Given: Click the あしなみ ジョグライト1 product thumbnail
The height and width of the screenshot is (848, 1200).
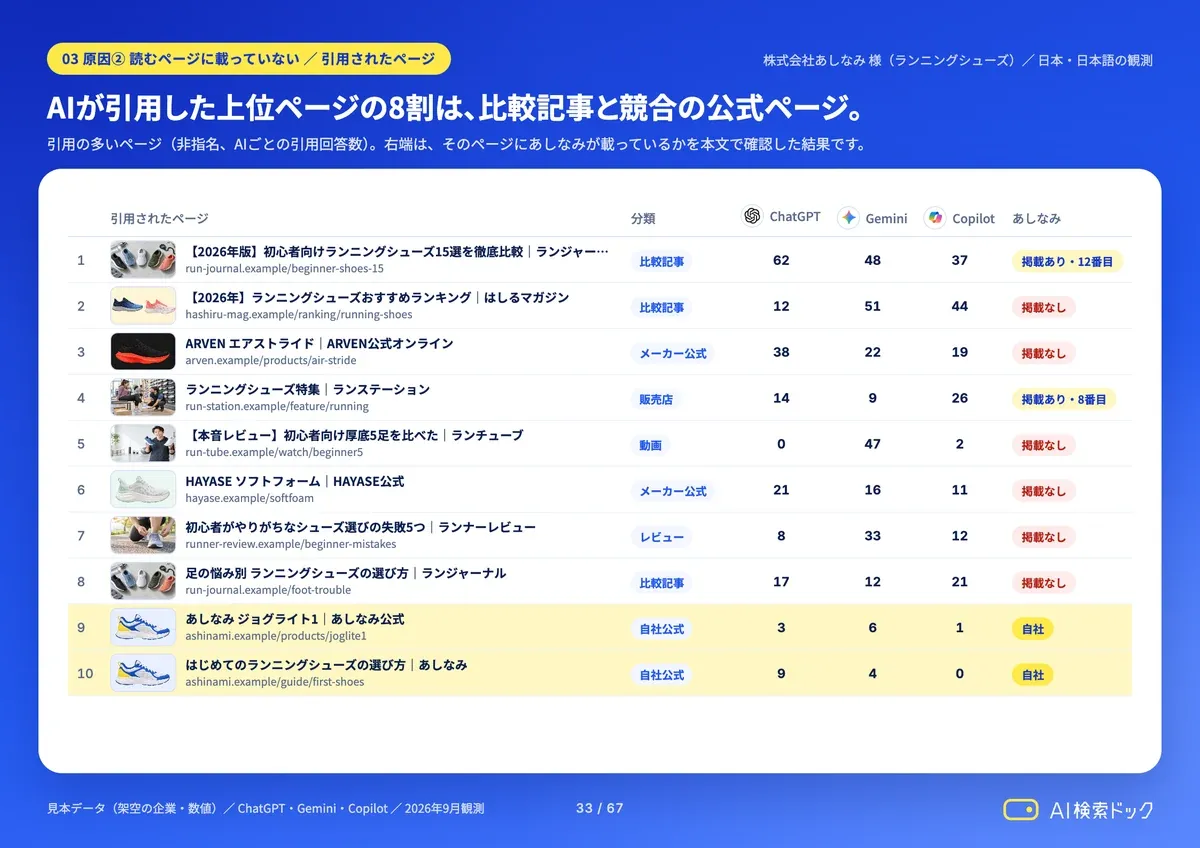Looking at the screenshot, I should coord(143,628).
